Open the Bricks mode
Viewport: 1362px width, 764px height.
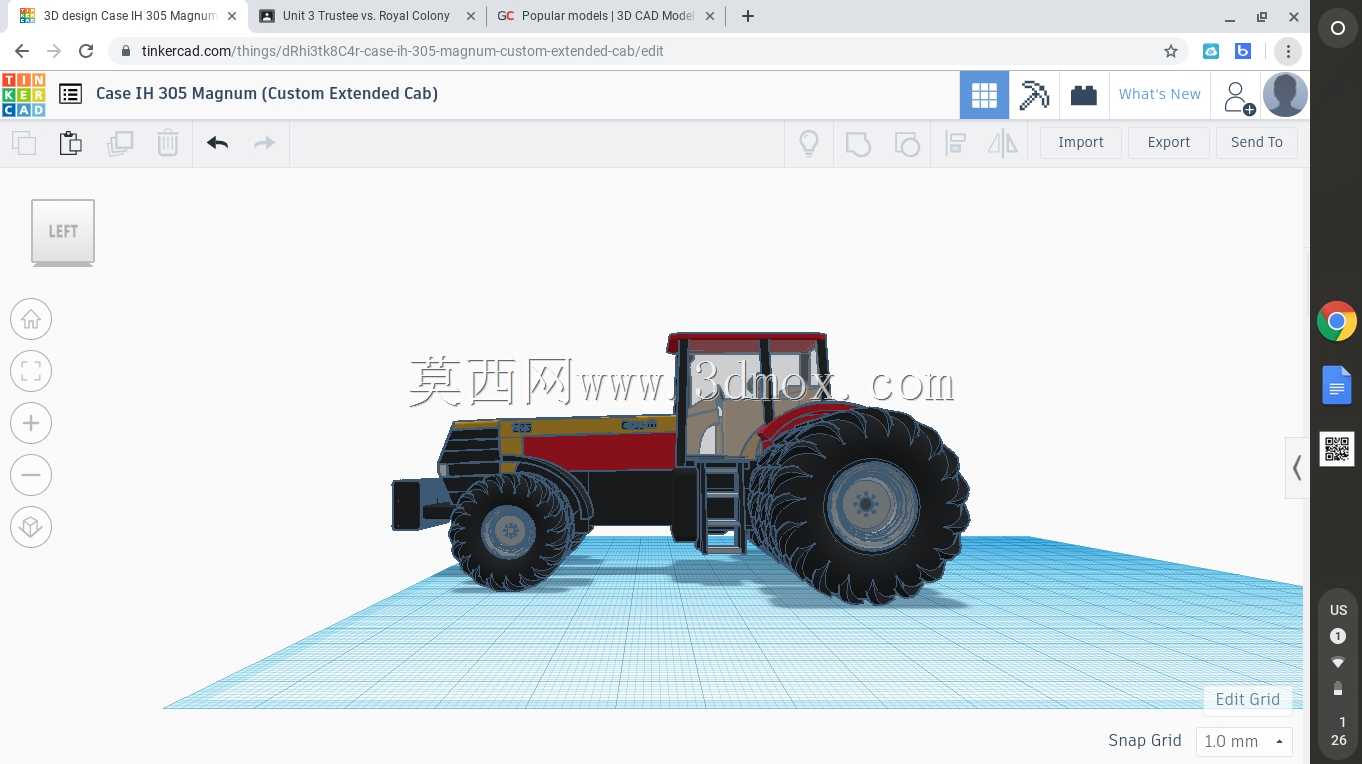click(1084, 95)
